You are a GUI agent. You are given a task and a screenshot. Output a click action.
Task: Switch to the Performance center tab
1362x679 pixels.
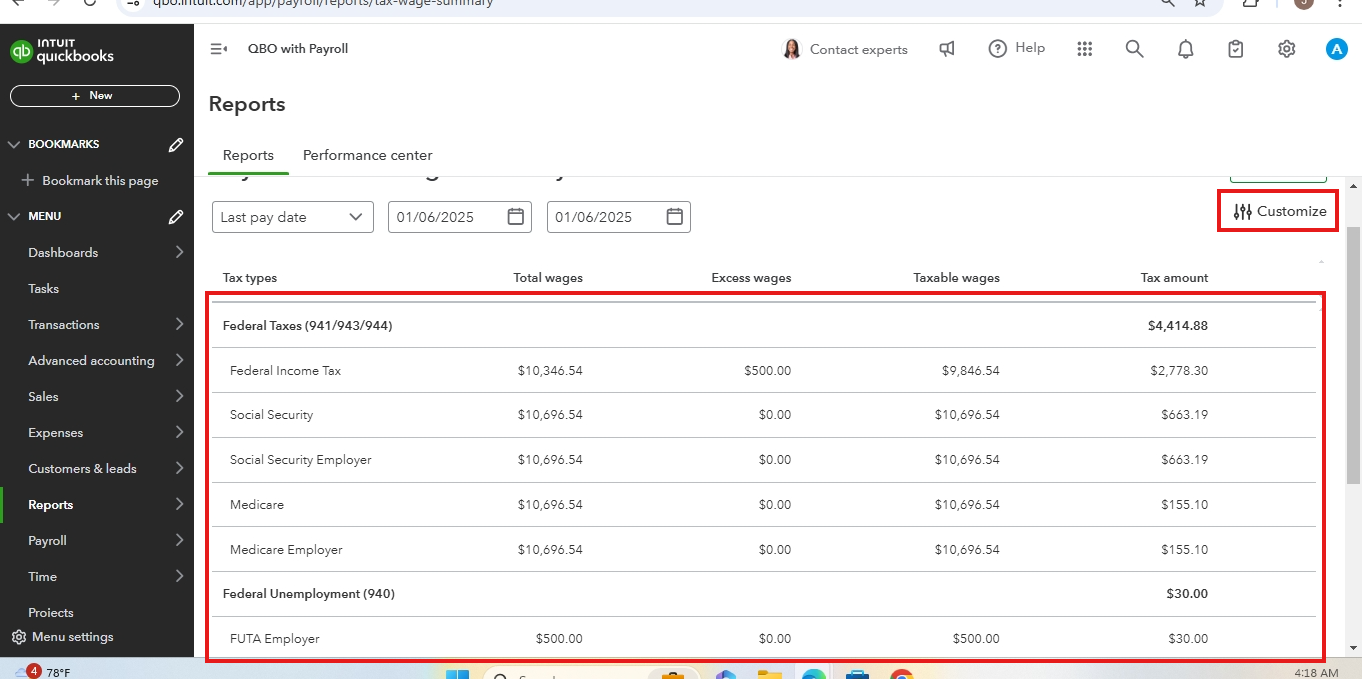tap(368, 155)
